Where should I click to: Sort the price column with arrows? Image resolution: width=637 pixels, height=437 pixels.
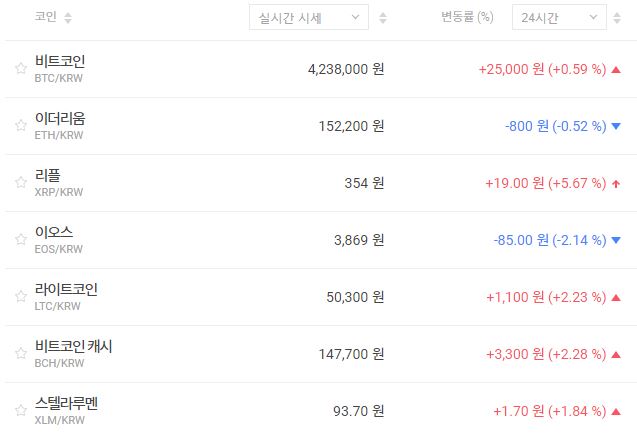click(383, 18)
